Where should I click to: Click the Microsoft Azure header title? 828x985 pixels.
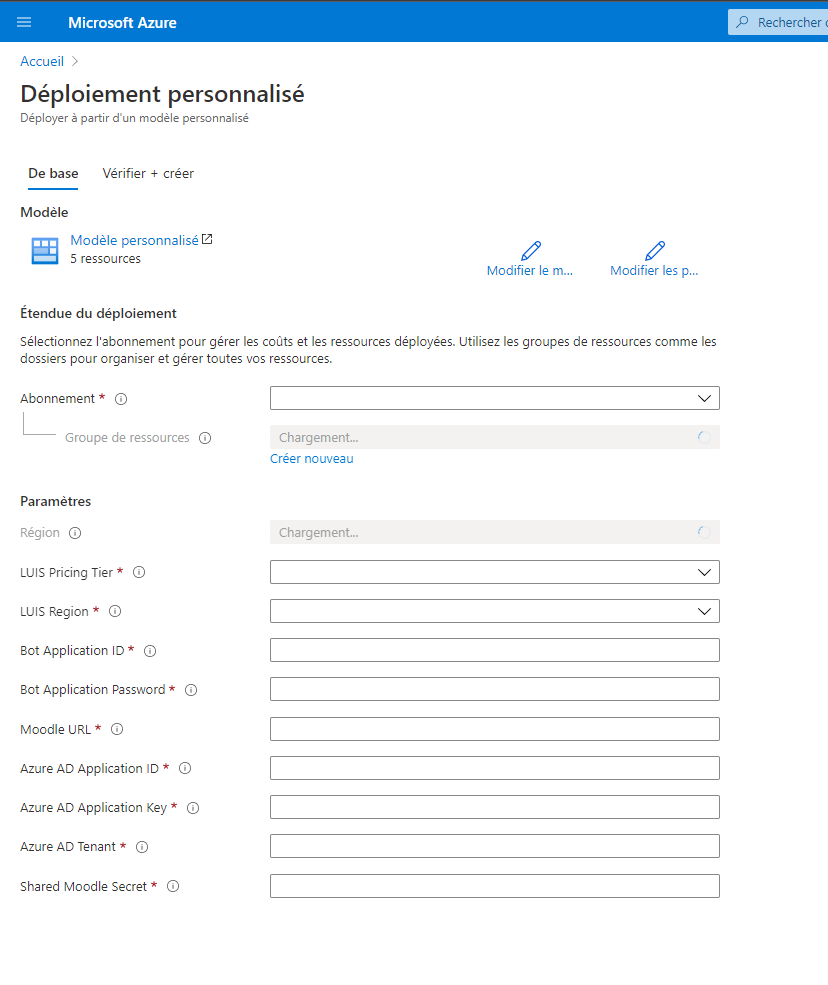tap(123, 23)
